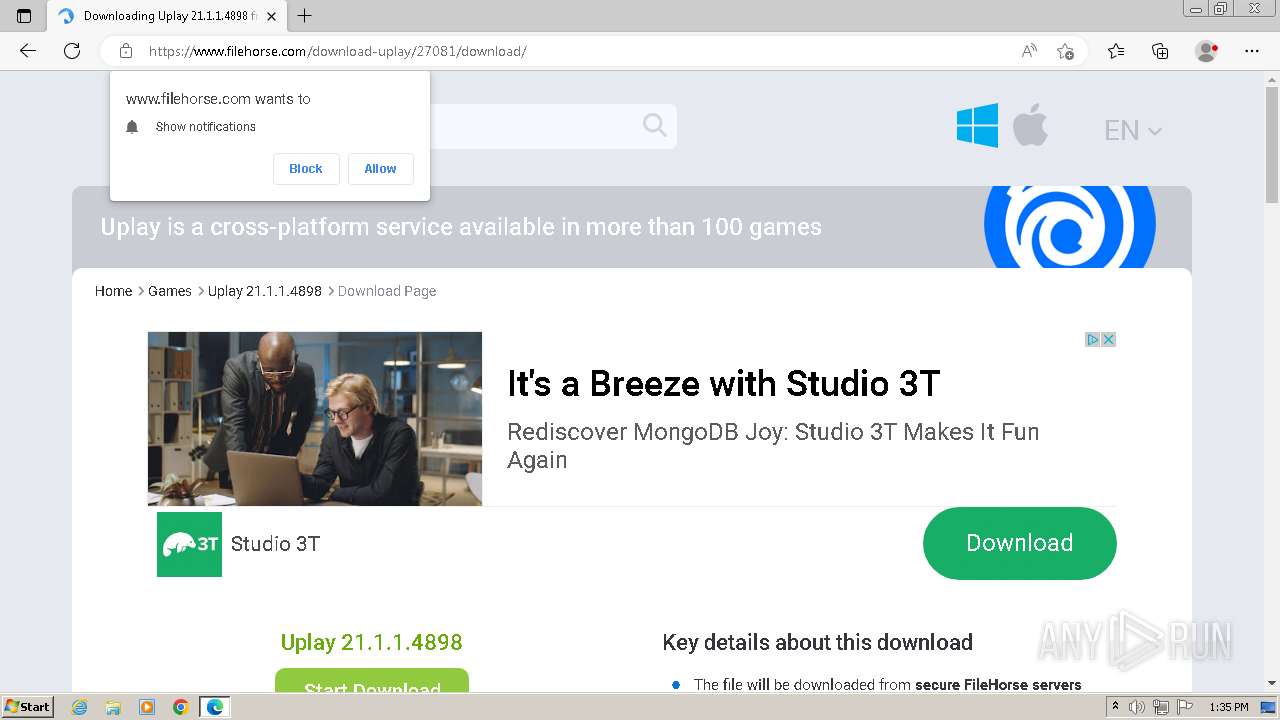Screen dimensions: 1280x720
Task: Open File Explorer from the taskbar
Action: pos(113,707)
